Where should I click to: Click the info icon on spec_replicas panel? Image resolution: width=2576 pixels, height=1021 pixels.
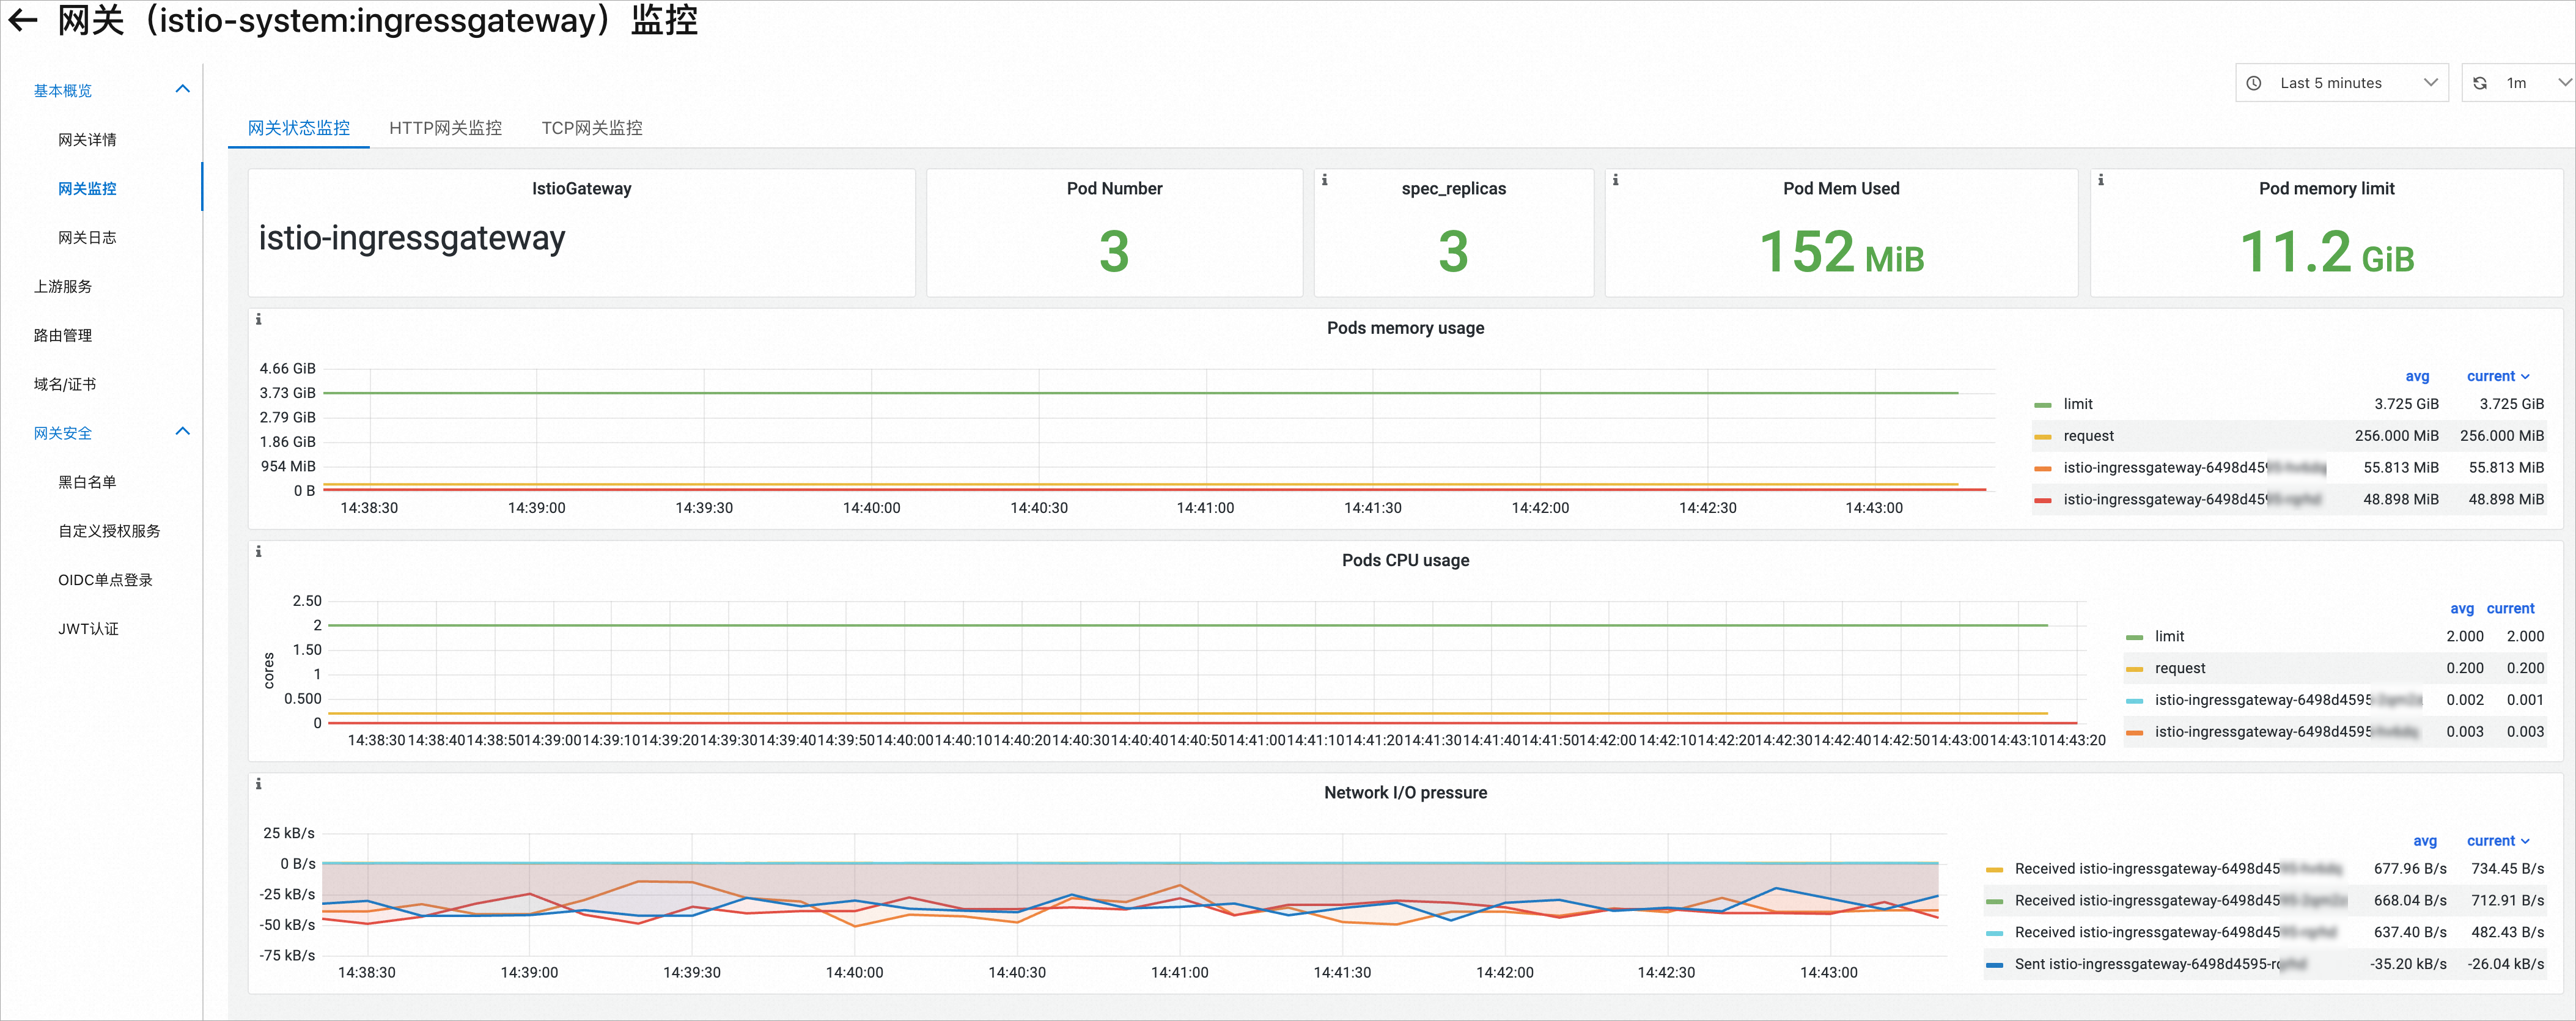pyautogui.click(x=1324, y=180)
